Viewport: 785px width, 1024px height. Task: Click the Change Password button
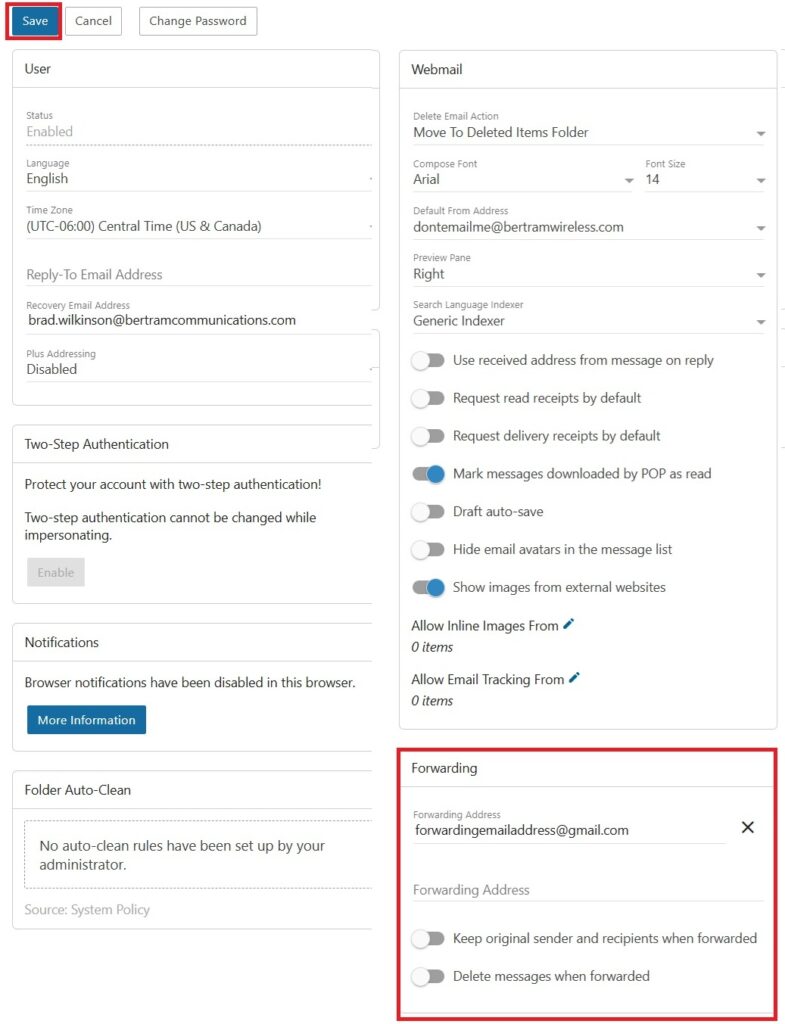[x=198, y=21]
